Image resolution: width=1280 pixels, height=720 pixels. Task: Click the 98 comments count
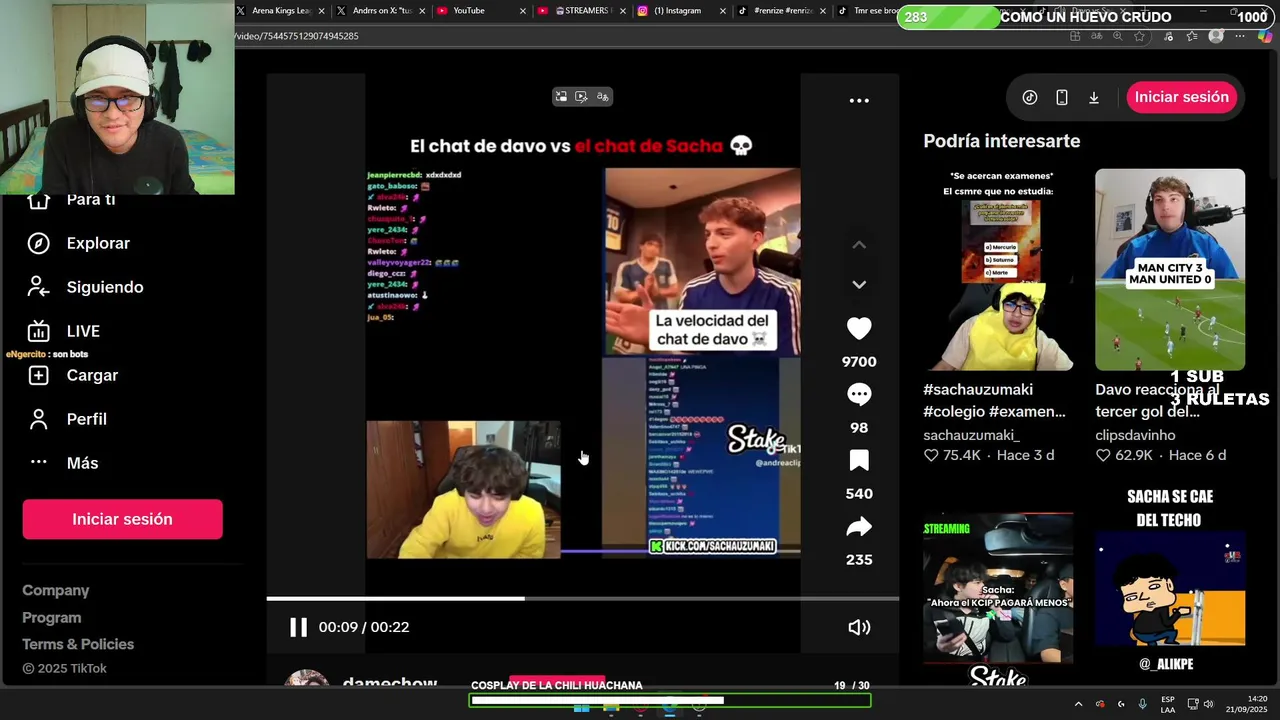(x=859, y=428)
